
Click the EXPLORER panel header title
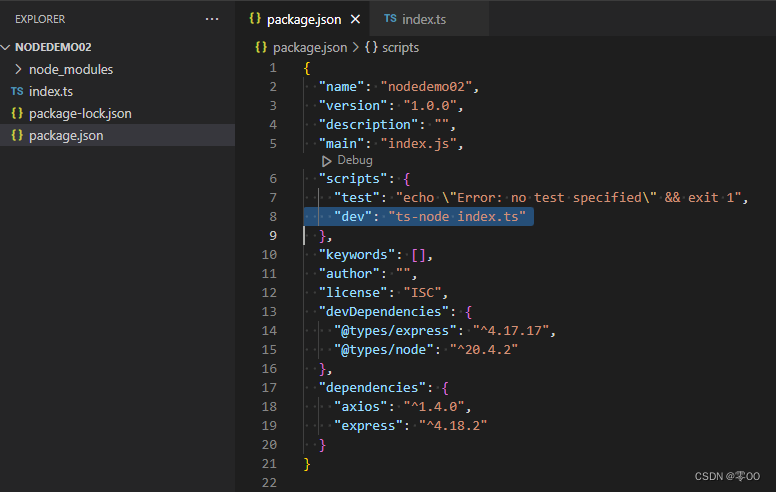pyautogui.click(x=40, y=19)
